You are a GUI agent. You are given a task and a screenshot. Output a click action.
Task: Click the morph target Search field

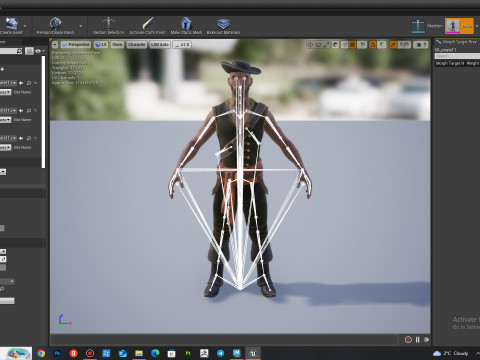(457, 56)
